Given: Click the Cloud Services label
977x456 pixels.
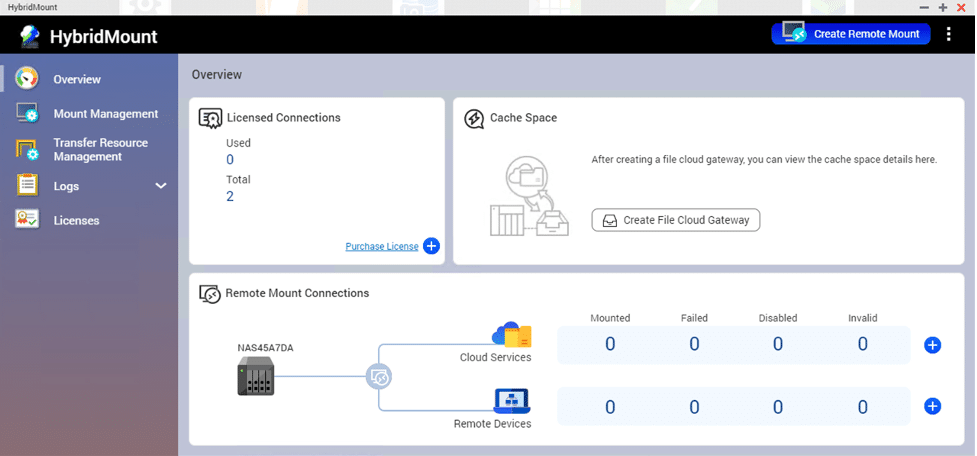Looking at the screenshot, I should pos(495,358).
